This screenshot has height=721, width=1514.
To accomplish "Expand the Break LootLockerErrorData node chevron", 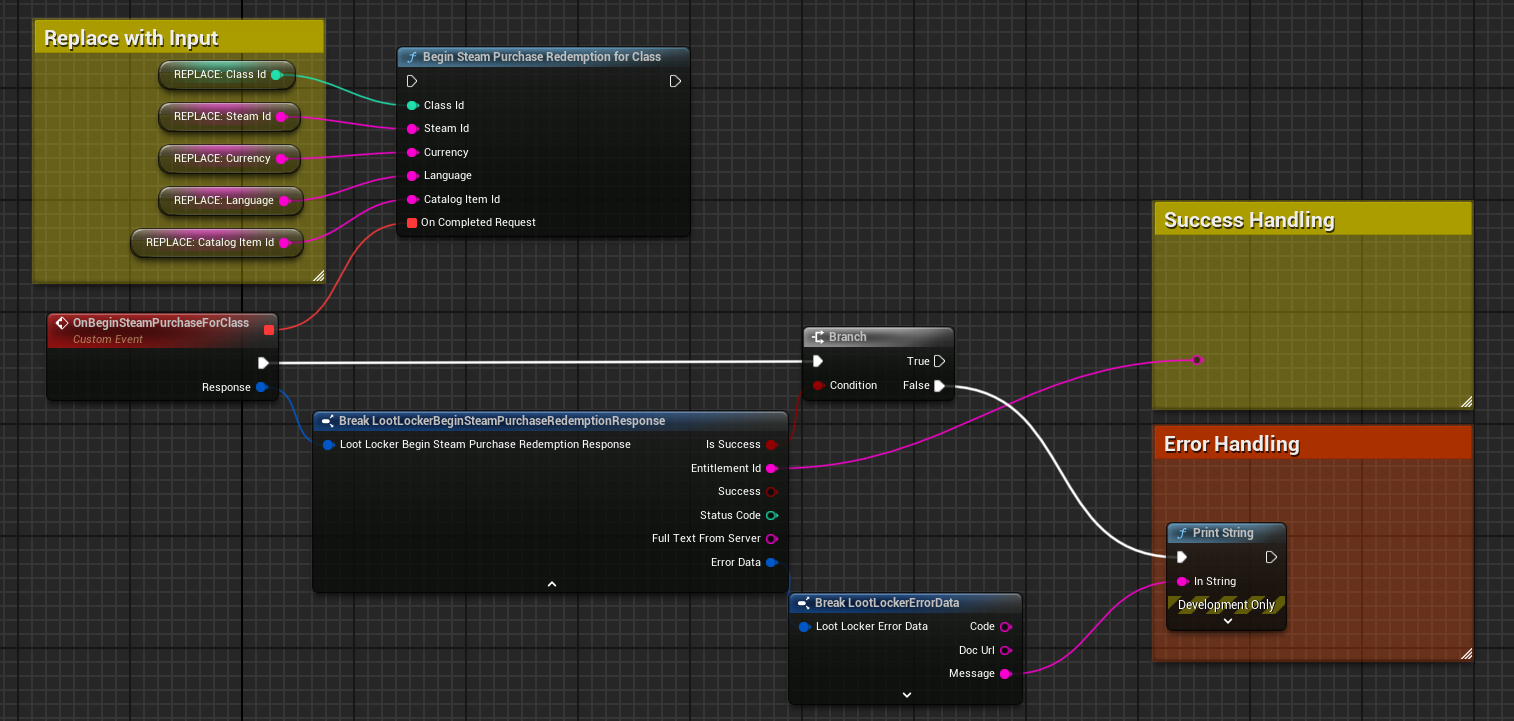I will pyautogui.click(x=906, y=694).
